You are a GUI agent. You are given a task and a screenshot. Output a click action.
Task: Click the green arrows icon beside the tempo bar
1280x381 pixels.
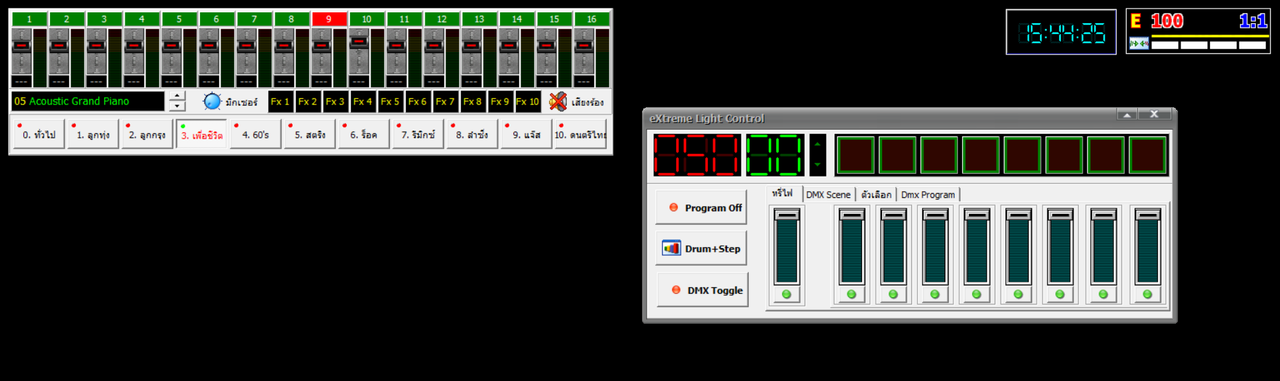(x=1138, y=43)
